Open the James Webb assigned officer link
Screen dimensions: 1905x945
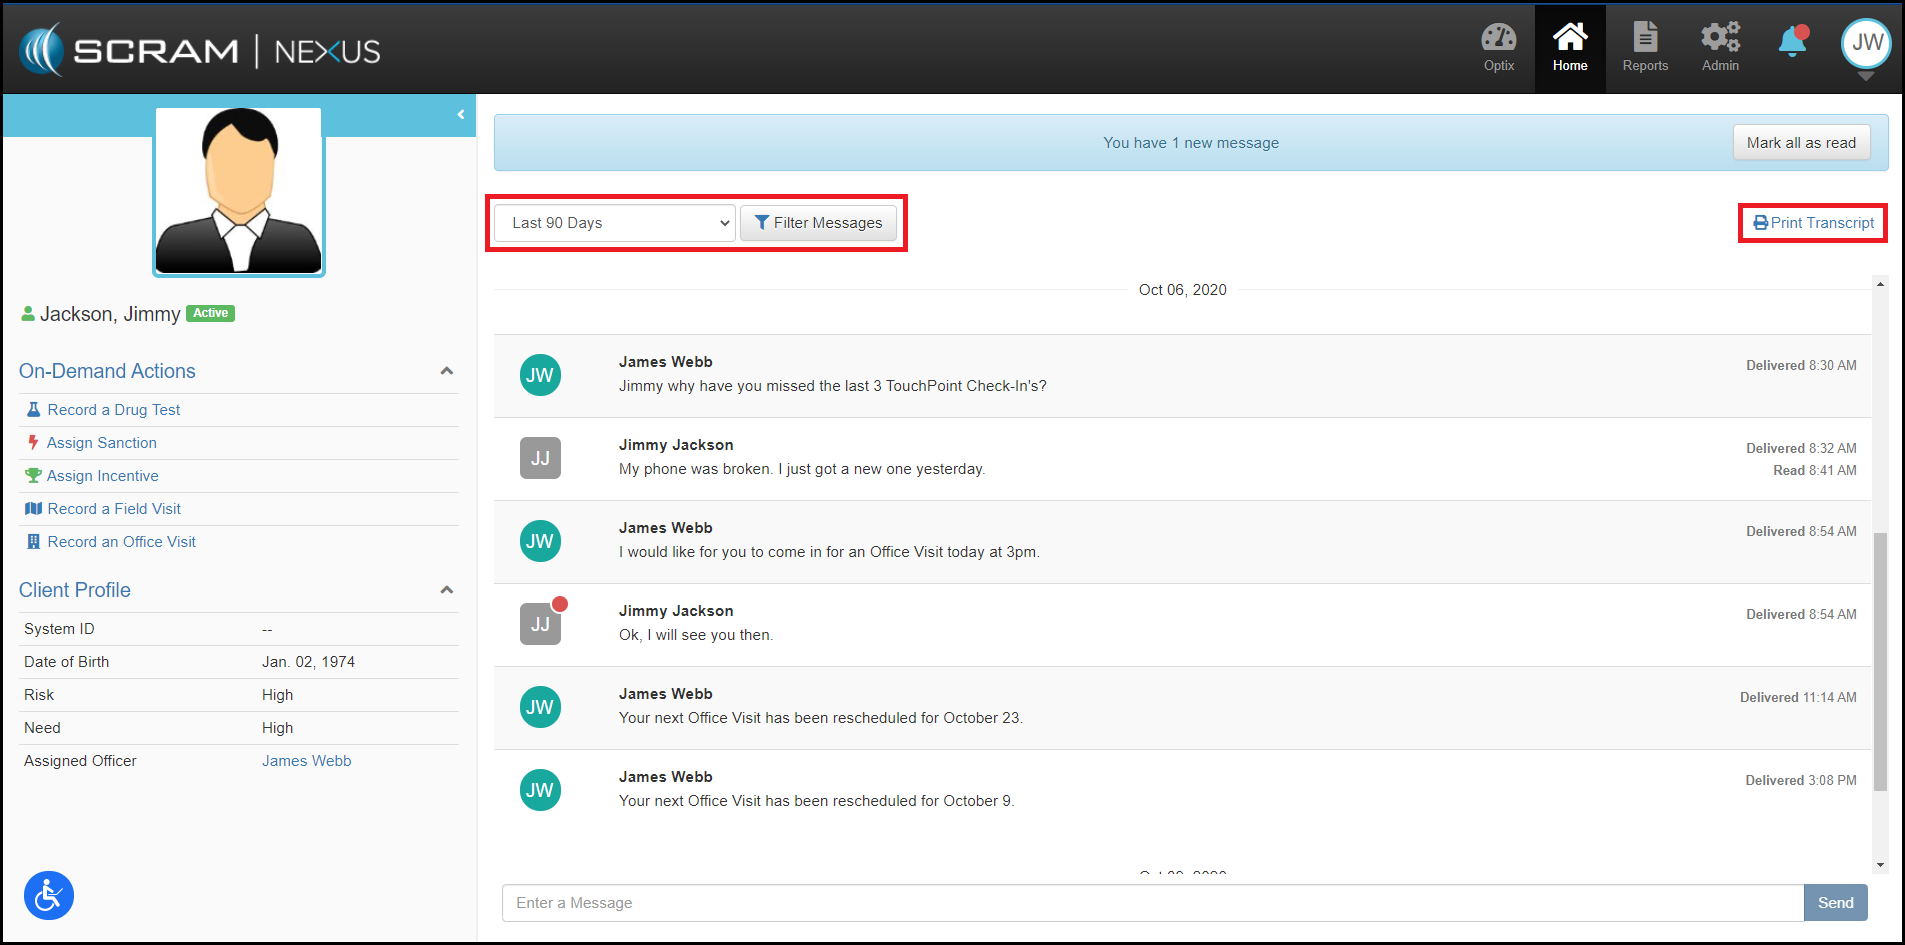click(x=306, y=761)
